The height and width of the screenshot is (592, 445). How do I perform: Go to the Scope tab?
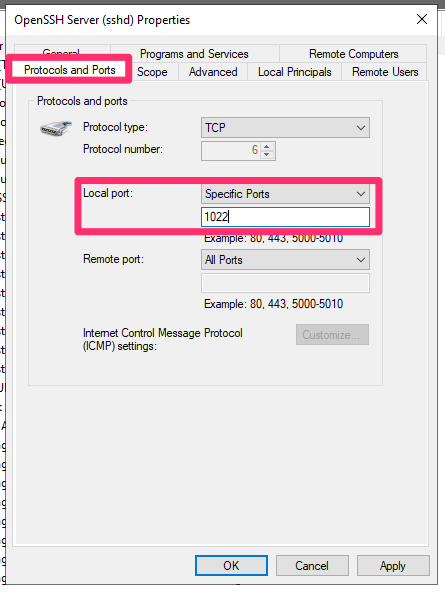coord(152,72)
